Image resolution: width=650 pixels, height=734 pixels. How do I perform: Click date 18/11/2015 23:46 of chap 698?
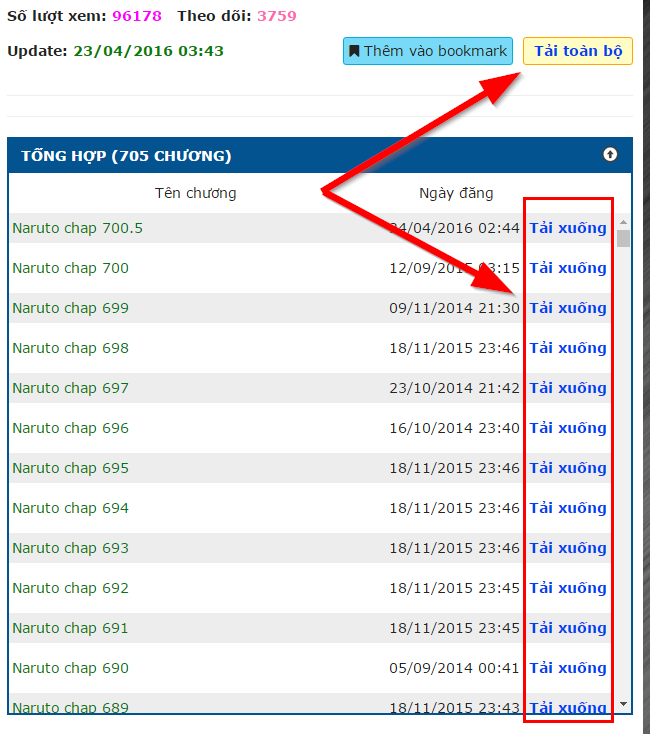[x=454, y=348]
